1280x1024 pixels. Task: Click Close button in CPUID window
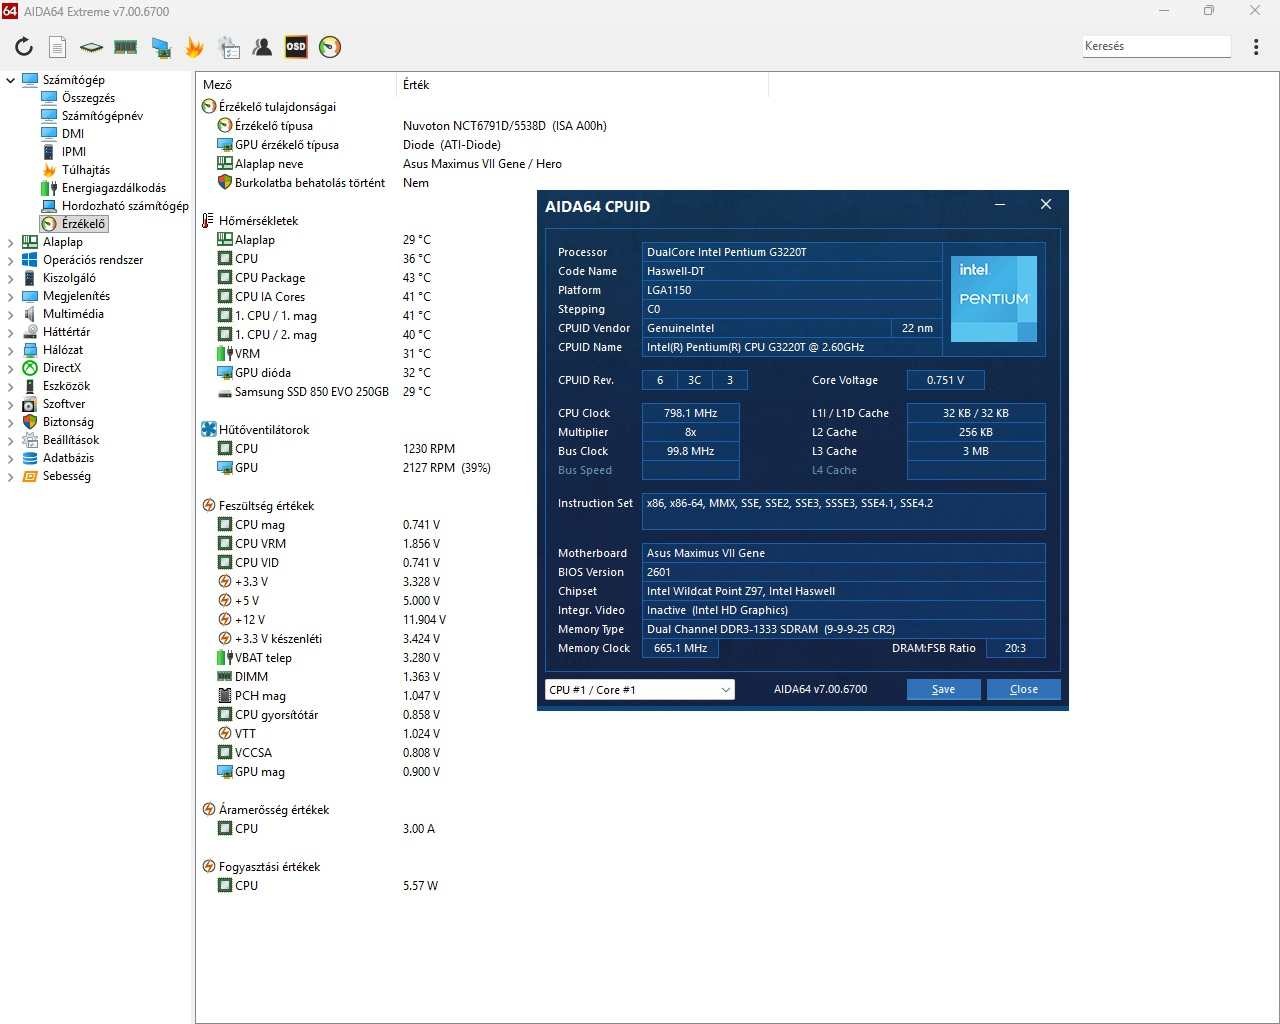1024,690
